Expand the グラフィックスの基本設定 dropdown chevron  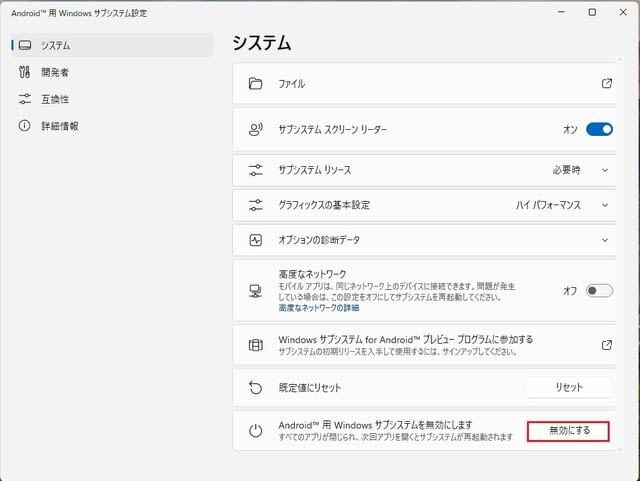[605, 205]
